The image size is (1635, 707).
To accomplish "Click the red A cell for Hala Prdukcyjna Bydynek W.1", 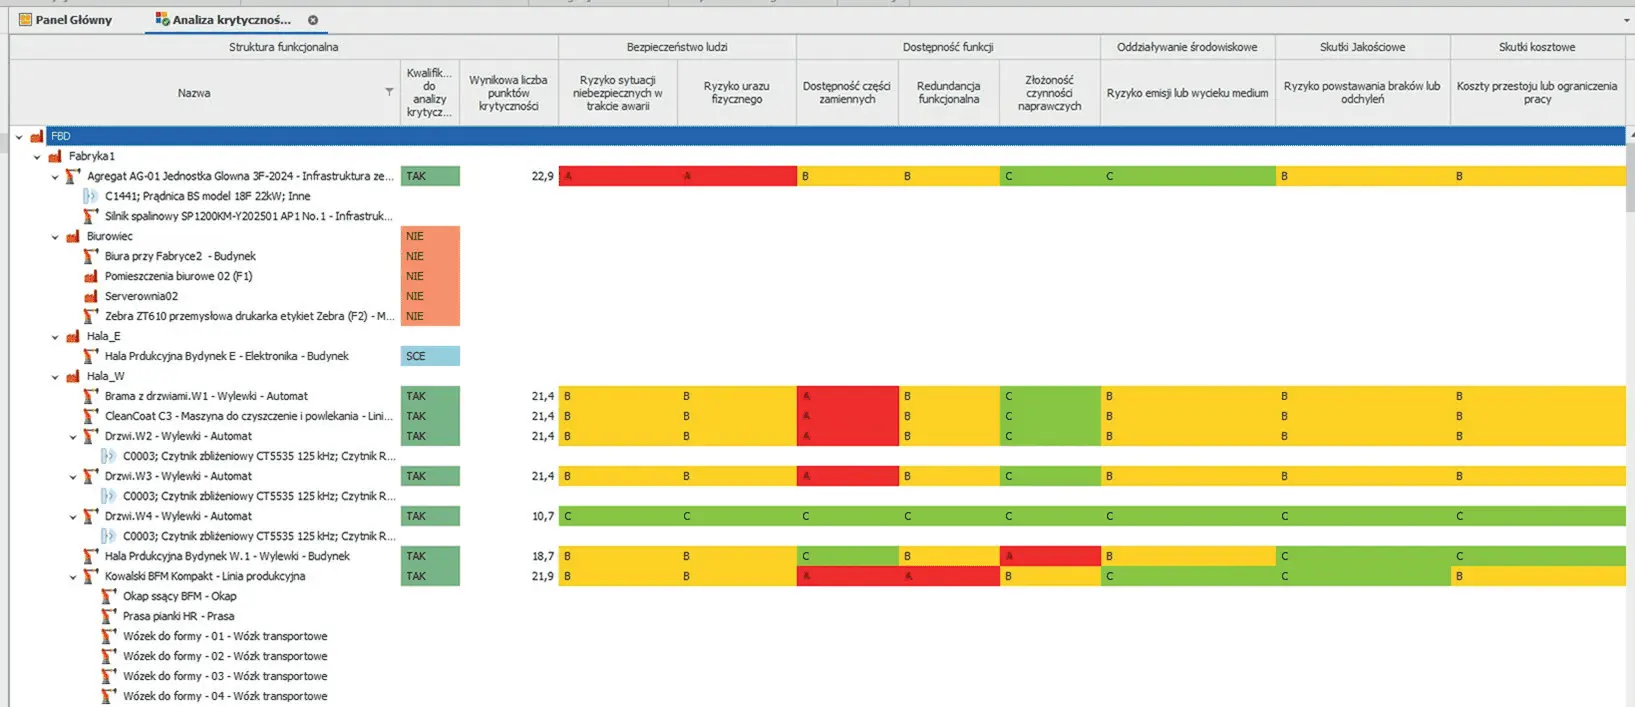I will pyautogui.click(x=1049, y=556).
